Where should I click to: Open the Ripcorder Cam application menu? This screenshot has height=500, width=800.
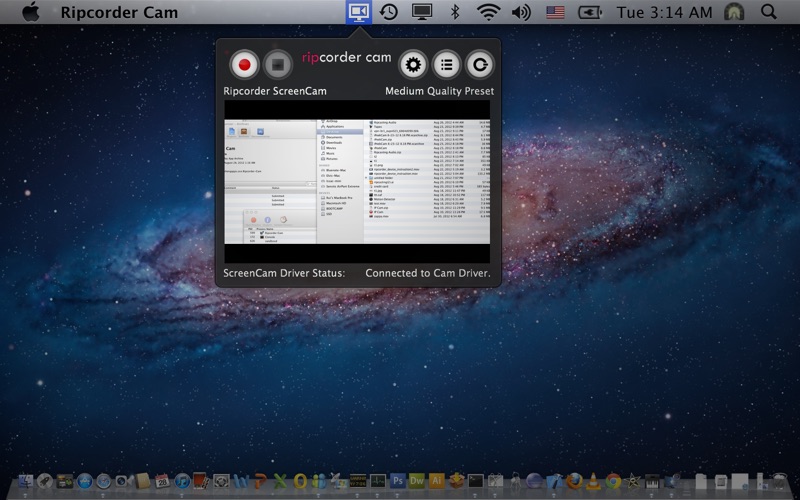point(119,12)
